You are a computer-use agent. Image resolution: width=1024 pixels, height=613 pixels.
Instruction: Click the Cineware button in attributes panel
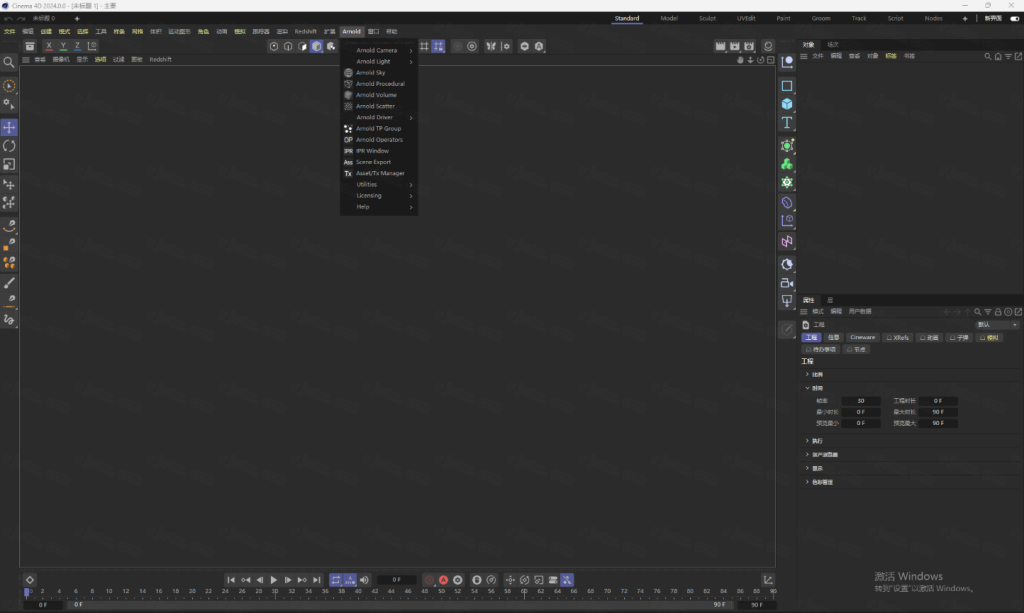(862, 338)
